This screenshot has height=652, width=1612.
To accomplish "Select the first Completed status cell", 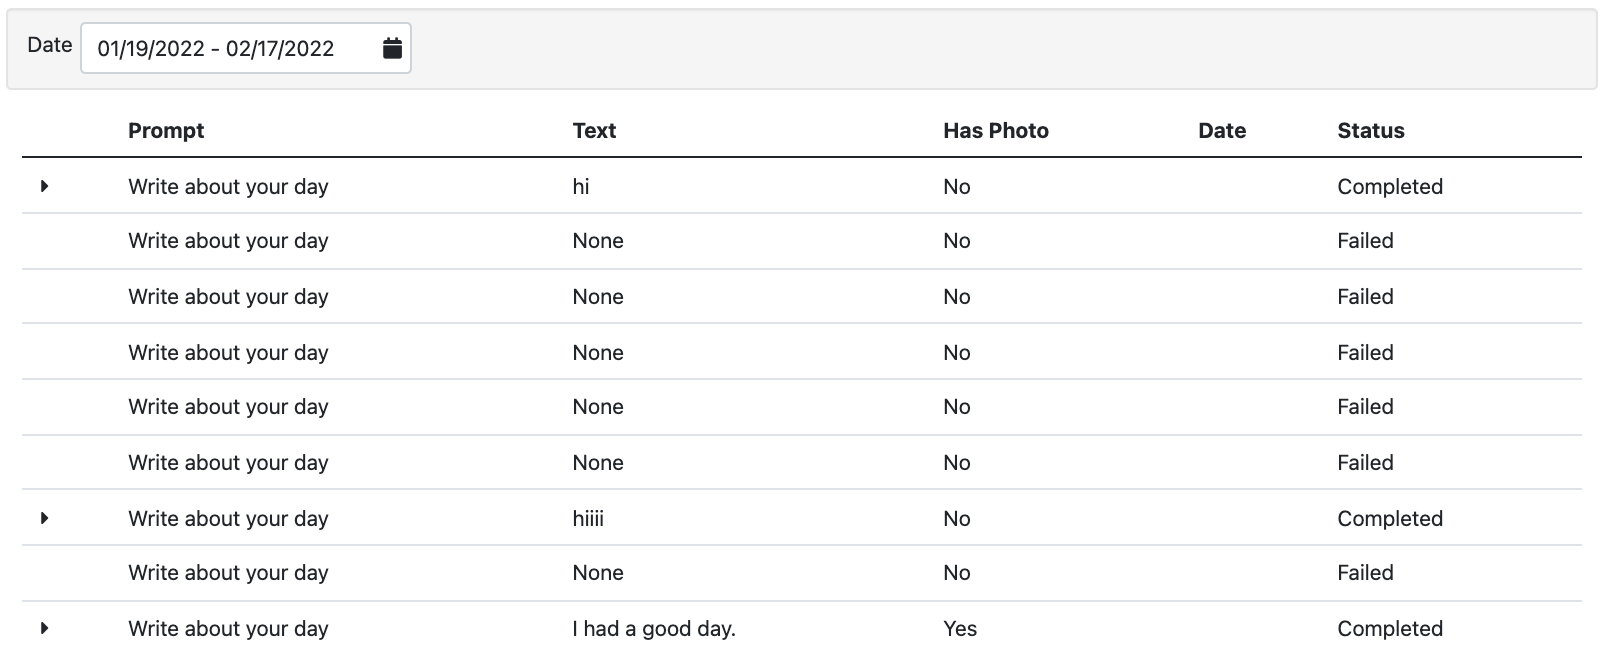I will pyautogui.click(x=1390, y=186).
